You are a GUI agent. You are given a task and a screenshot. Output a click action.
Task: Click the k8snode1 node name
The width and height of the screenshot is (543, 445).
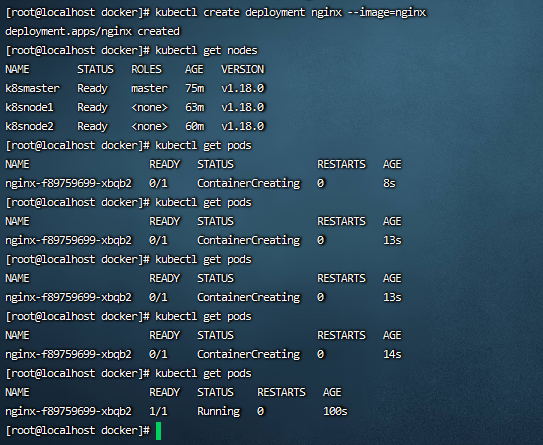(x=29, y=107)
